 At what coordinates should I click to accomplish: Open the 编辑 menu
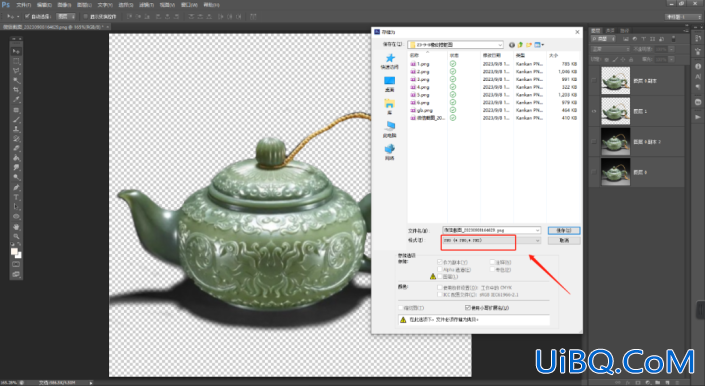click(44, 5)
